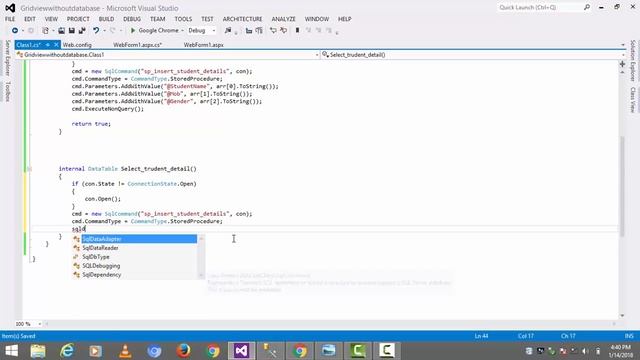
Task: Undo the last edit
Action: (96, 31)
